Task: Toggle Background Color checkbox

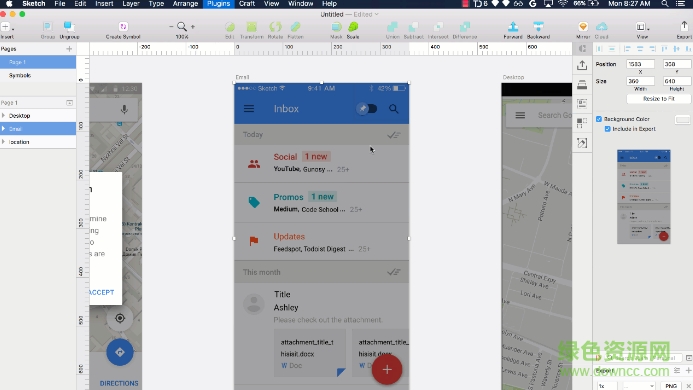Action: coord(599,119)
